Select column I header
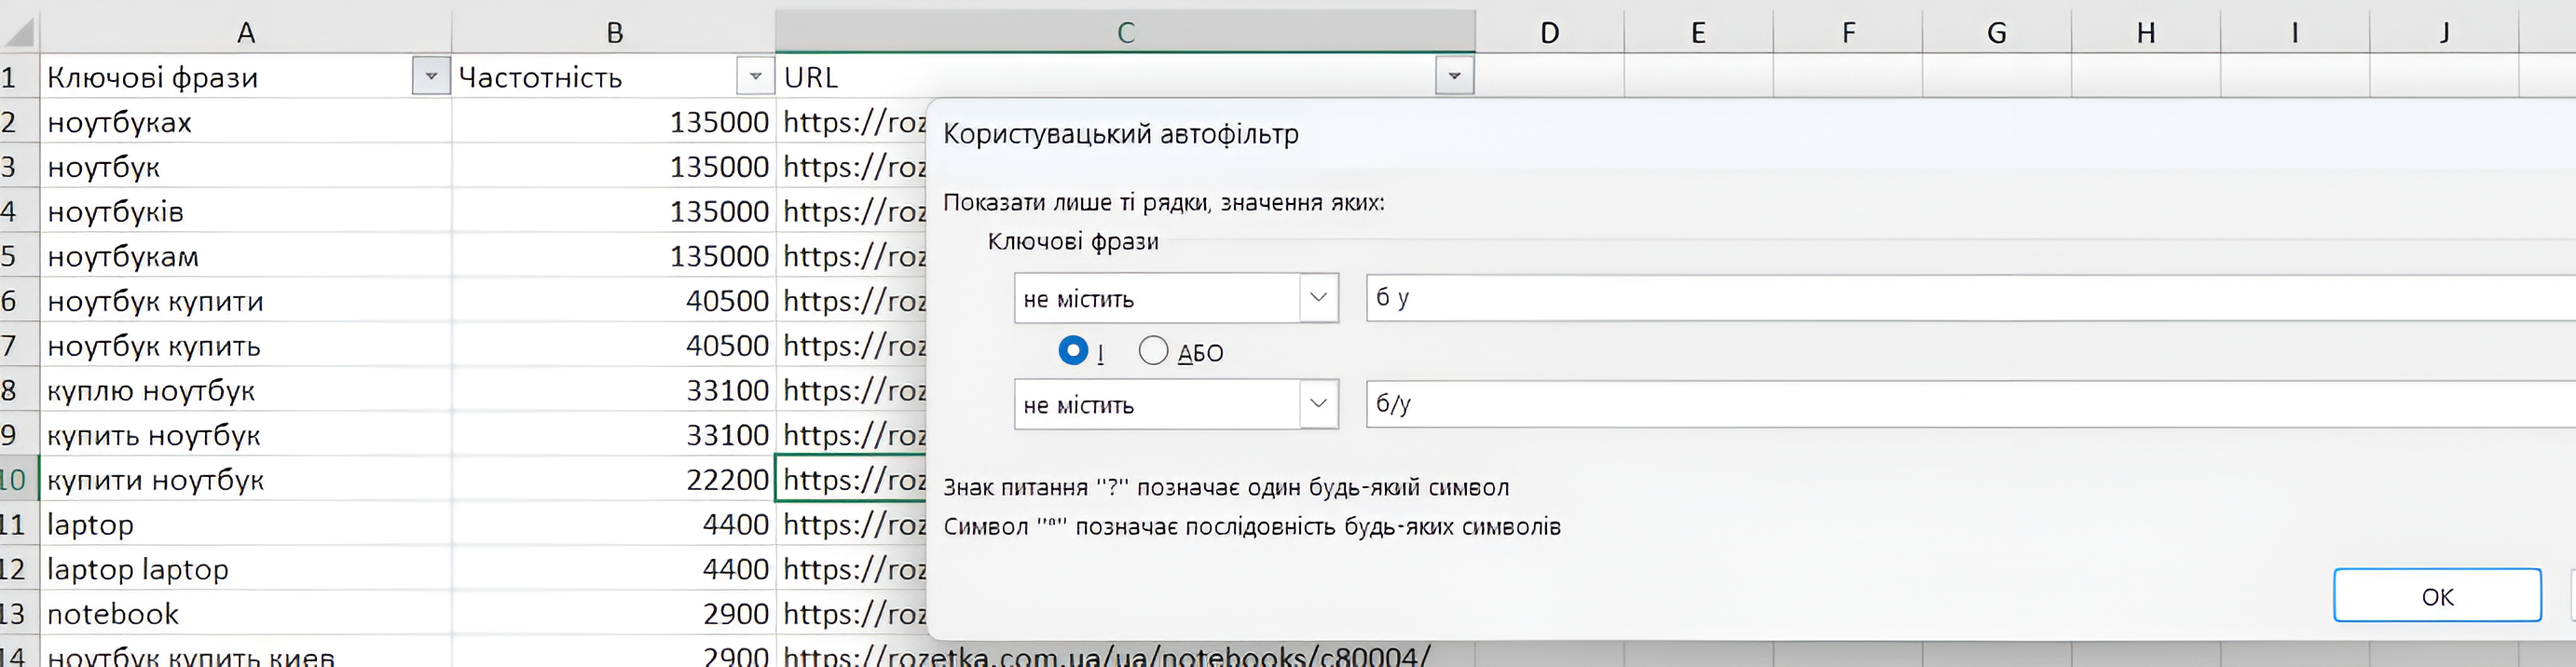 click(x=2295, y=32)
